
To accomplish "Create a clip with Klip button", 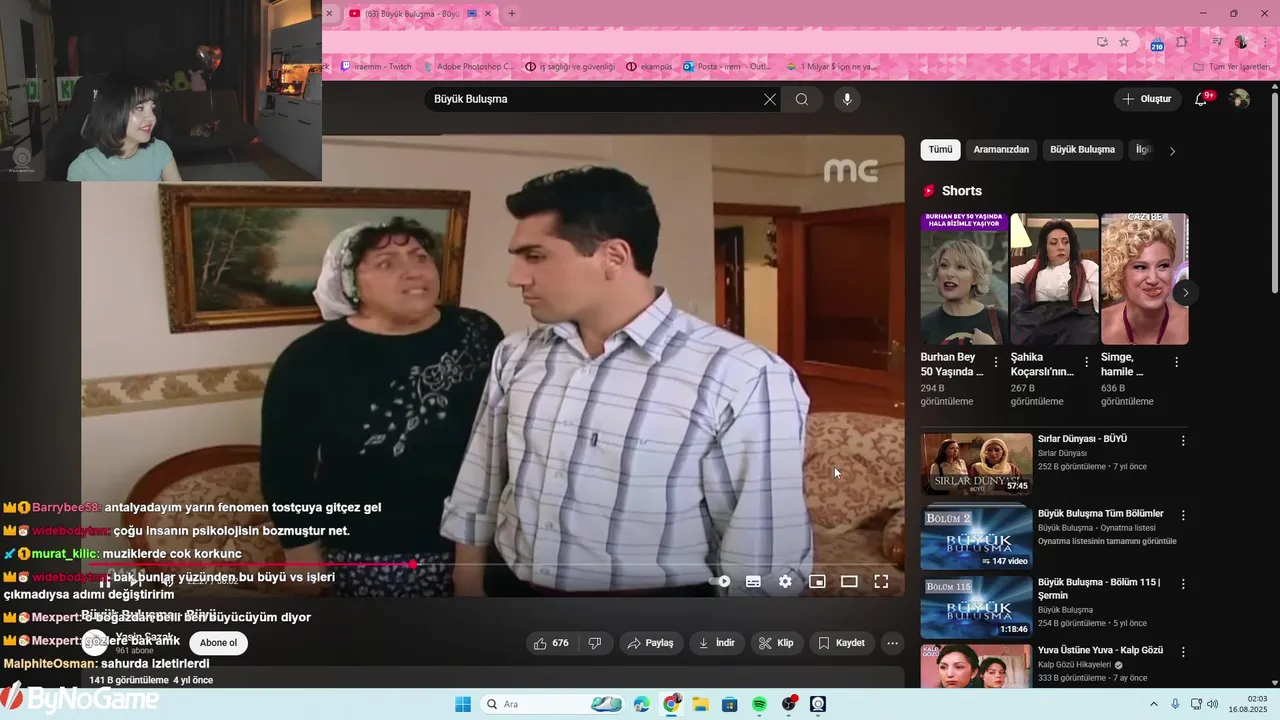I will click(x=776, y=643).
